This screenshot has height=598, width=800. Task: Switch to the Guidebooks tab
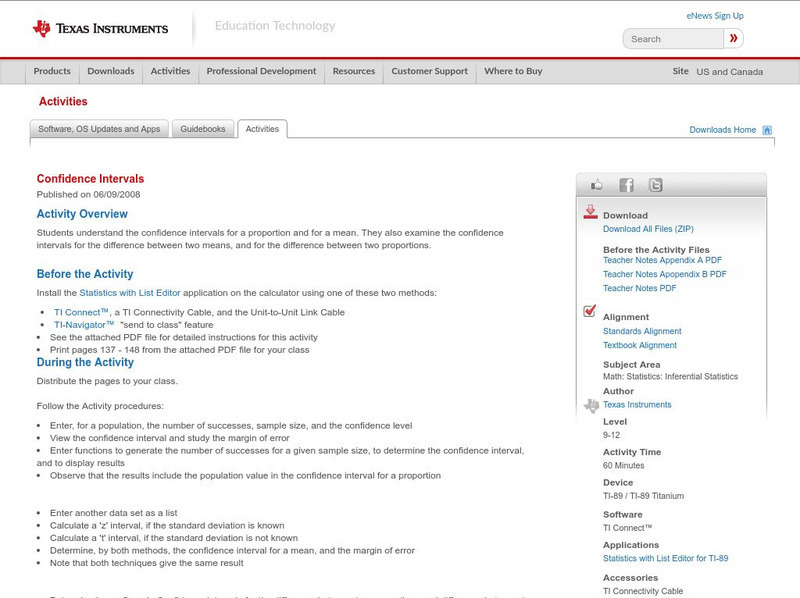coord(203,129)
